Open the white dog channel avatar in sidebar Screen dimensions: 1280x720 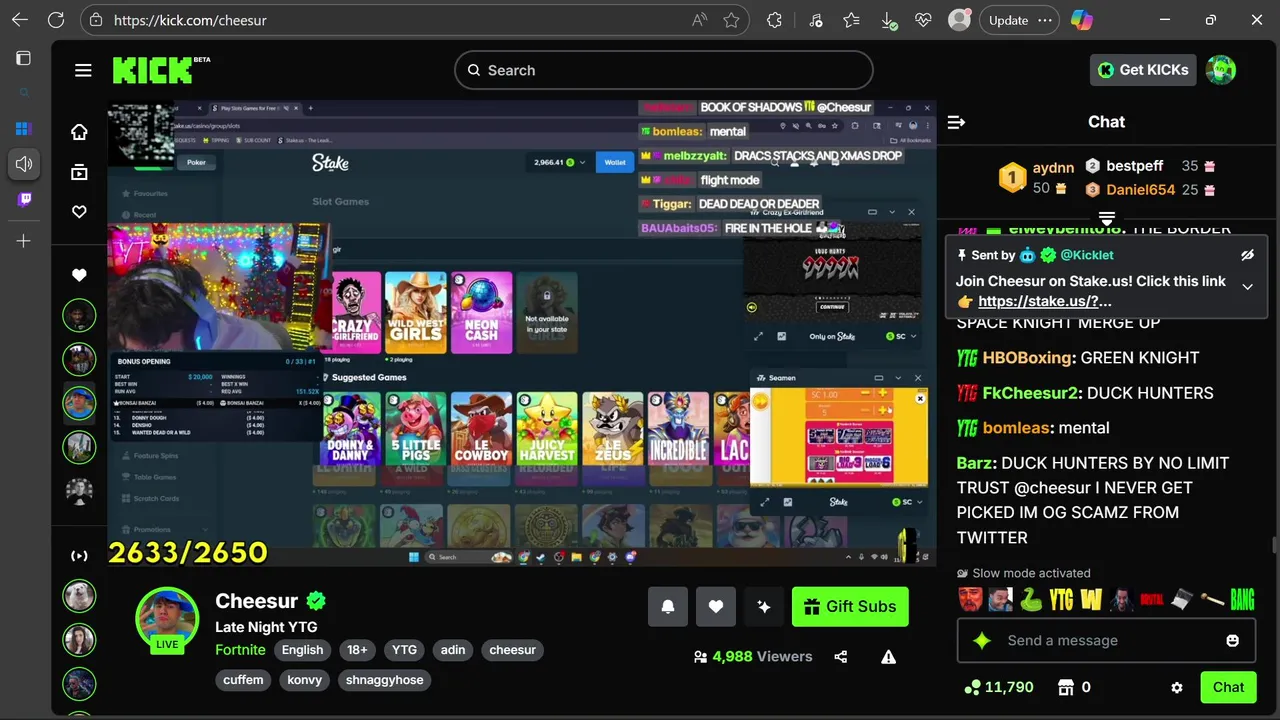pos(79,596)
